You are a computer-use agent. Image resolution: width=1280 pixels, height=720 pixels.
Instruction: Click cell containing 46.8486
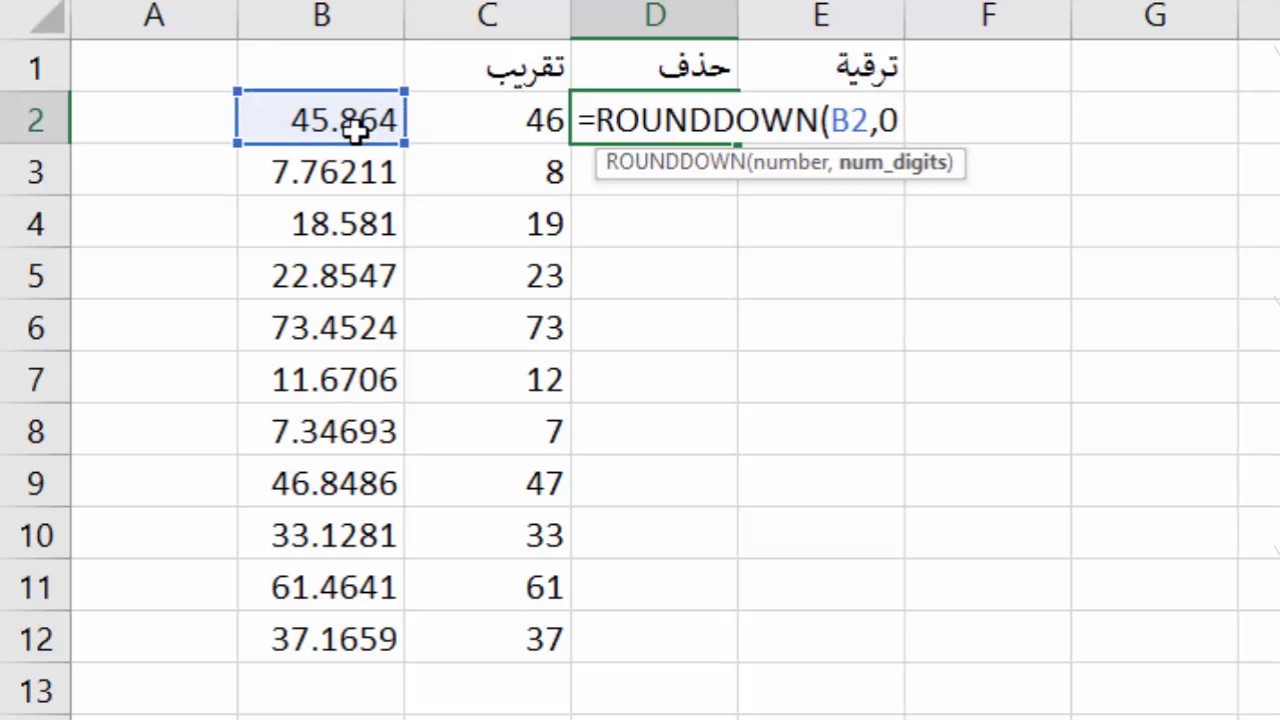[x=321, y=483]
